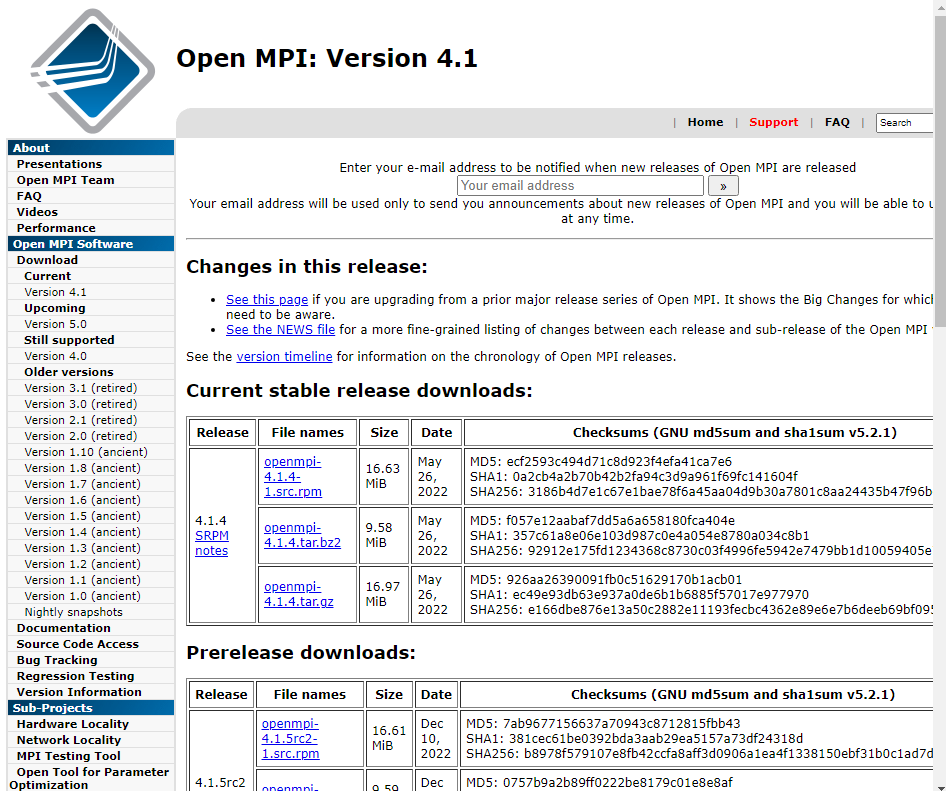Select Version 1.5 (ancient) in sidebar
Screen dimensions: 946x791
[82, 516]
